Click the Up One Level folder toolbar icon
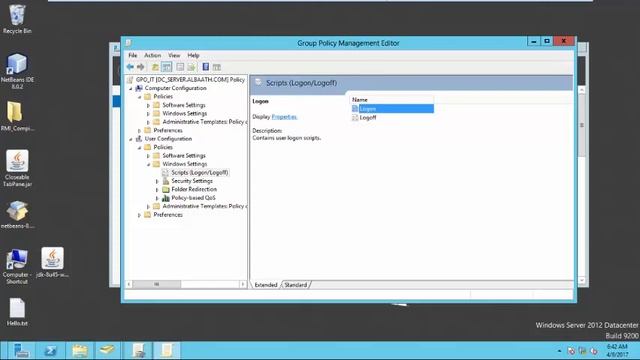 coord(155,67)
